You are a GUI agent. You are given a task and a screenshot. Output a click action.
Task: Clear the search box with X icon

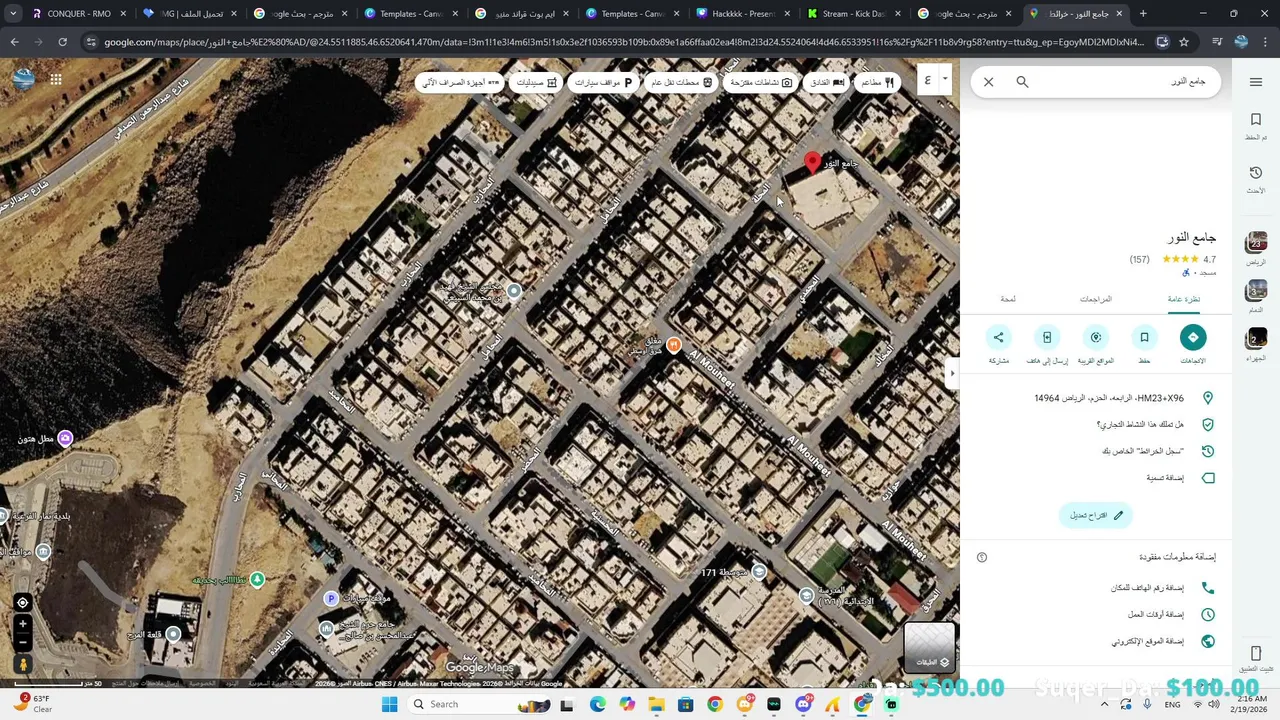pos(988,82)
